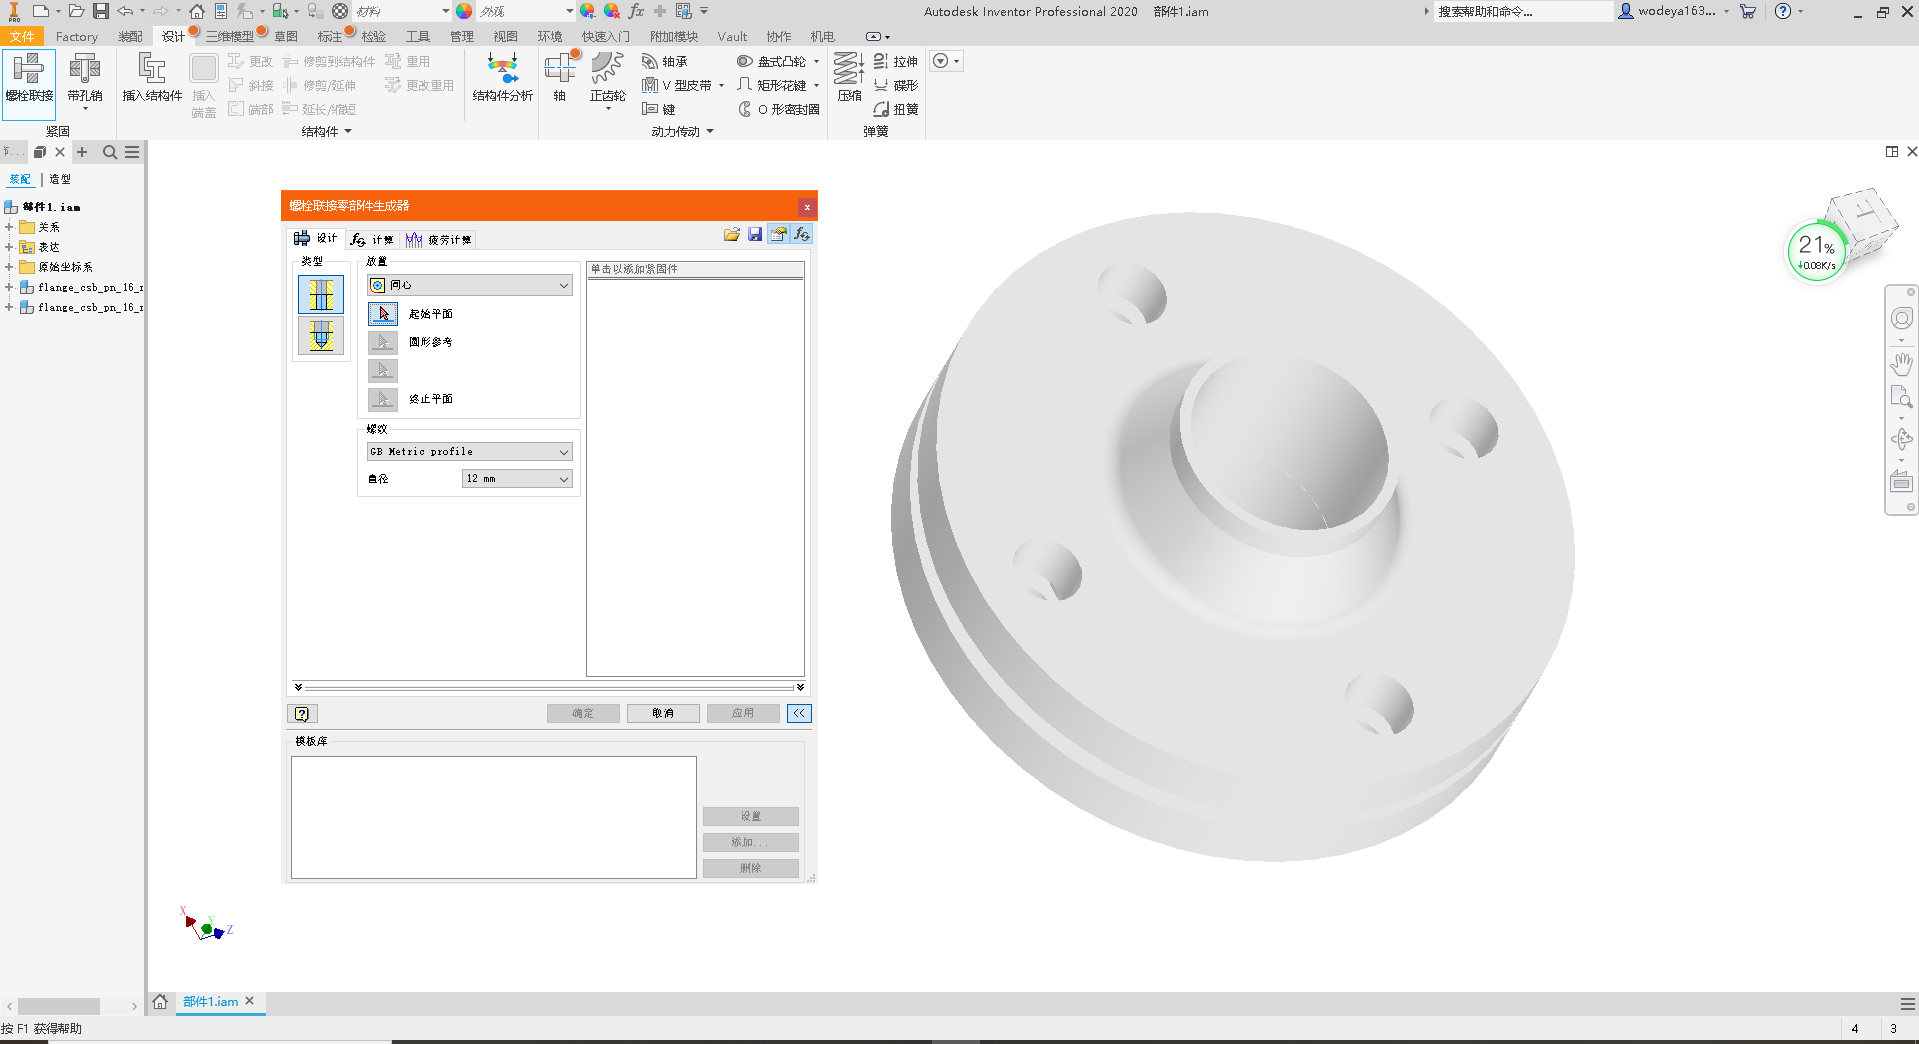The image size is (1919, 1044).
Task: Expand the 动力传动 panel dropdown
Action: click(682, 131)
